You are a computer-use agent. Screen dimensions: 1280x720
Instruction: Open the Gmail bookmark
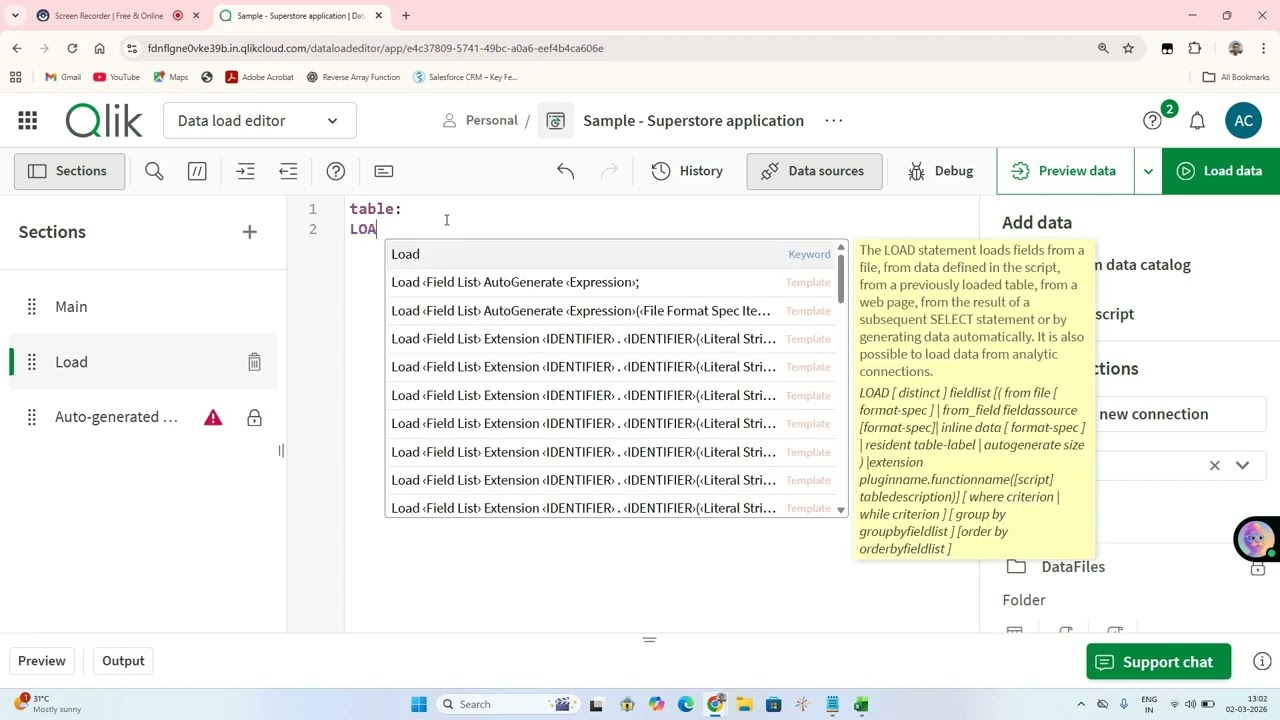tap(62, 77)
